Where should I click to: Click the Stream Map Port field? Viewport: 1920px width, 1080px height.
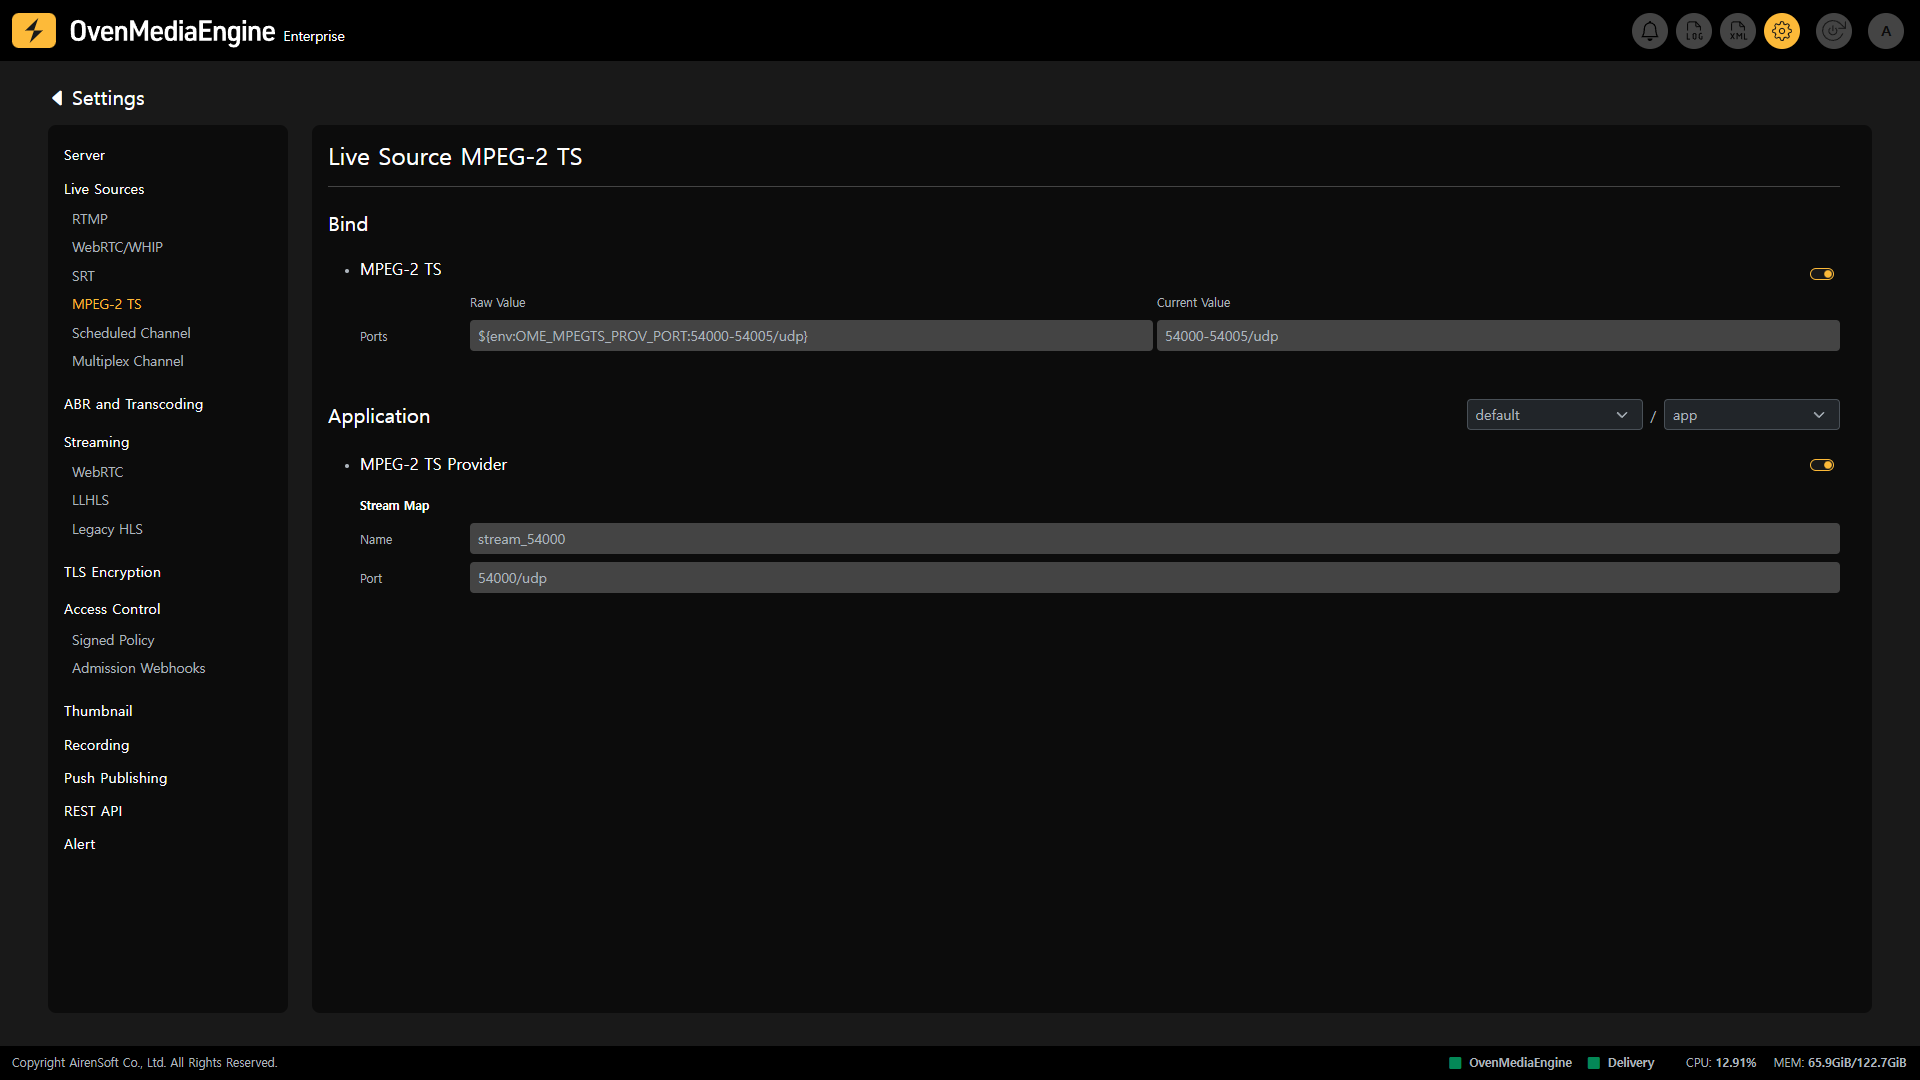tap(1154, 578)
